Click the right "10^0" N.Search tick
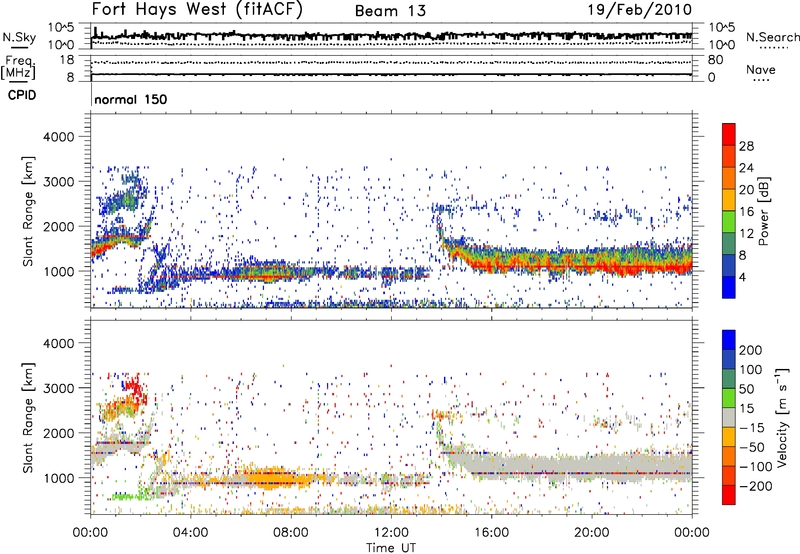This screenshot has width=800, height=554. click(721, 45)
